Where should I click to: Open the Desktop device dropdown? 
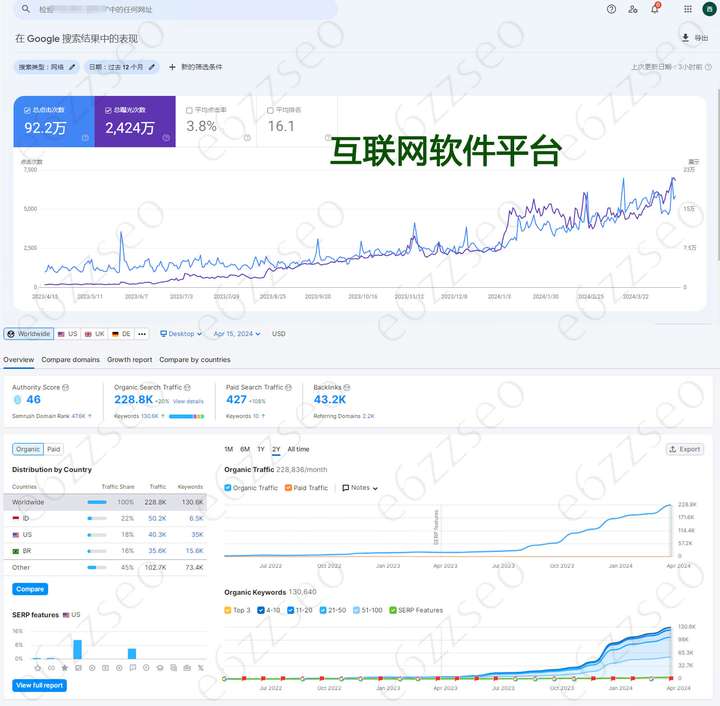[181, 334]
